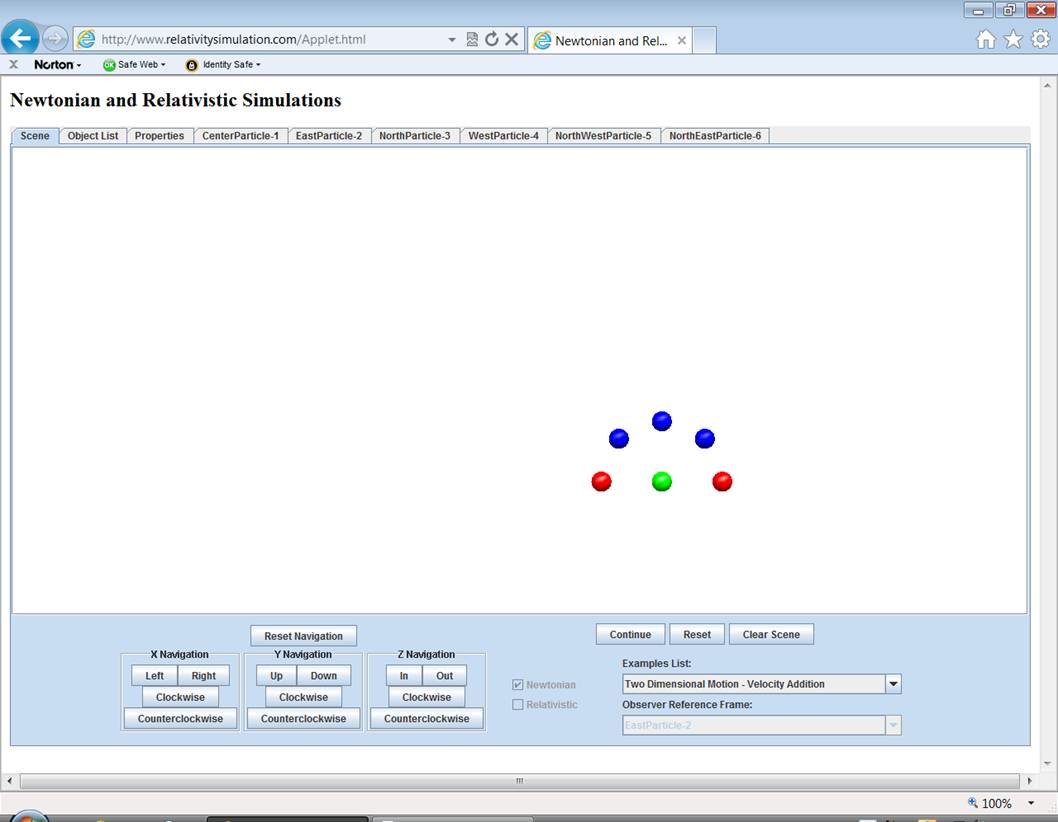Close the Newtonian and Rel browser tab

(682, 41)
